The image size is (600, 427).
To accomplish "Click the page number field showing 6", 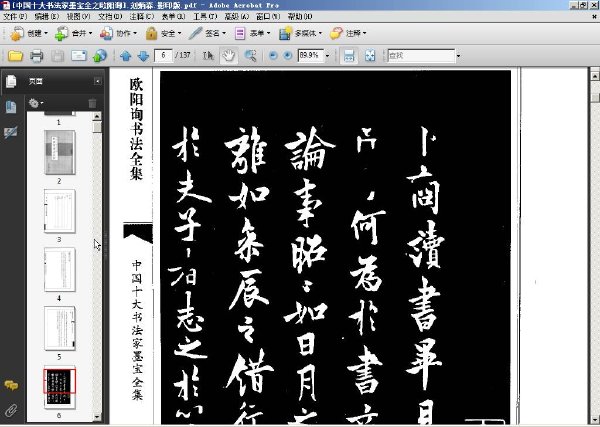I will point(163,55).
